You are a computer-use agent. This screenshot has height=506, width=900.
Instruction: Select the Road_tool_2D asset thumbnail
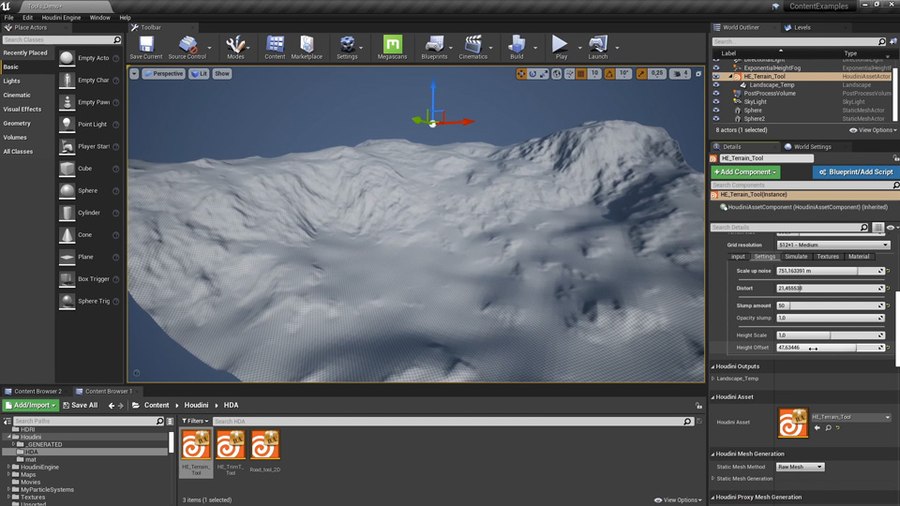[265, 445]
